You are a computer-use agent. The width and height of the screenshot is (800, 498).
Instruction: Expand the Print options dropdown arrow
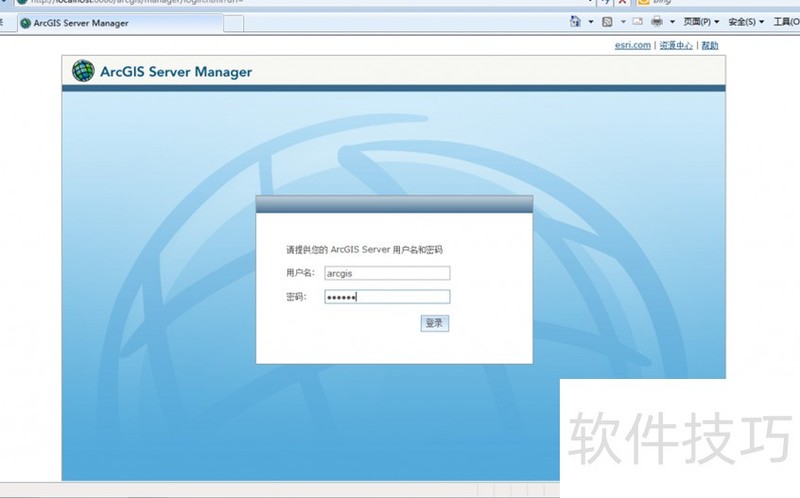(672, 21)
